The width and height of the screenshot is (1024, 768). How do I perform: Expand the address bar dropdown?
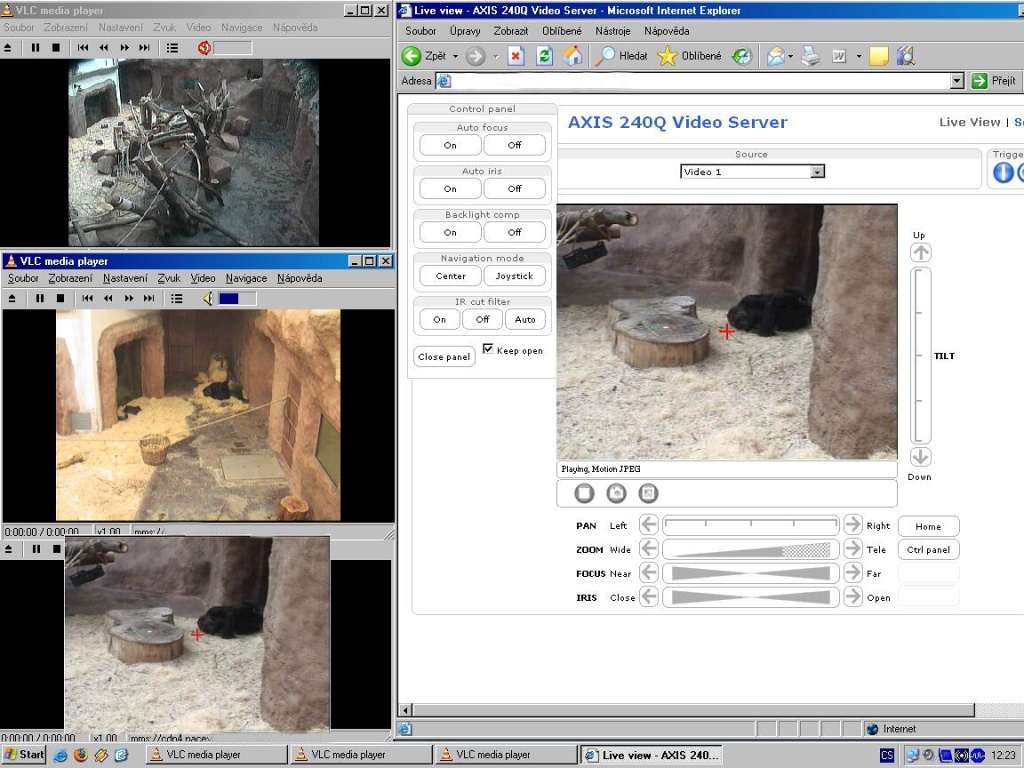(x=957, y=81)
